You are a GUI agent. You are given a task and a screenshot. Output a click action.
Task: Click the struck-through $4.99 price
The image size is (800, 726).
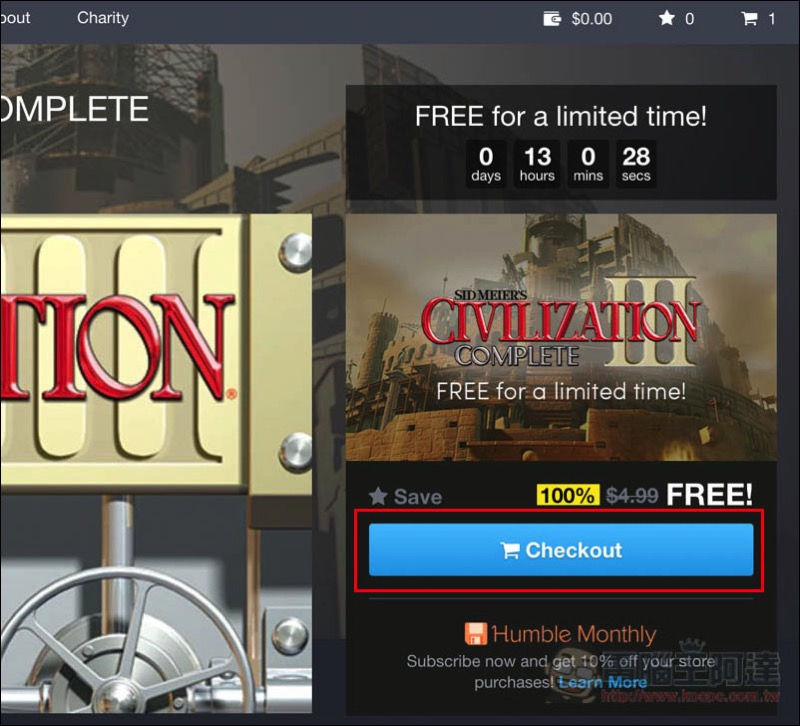pyautogui.click(x=632, y=495)
